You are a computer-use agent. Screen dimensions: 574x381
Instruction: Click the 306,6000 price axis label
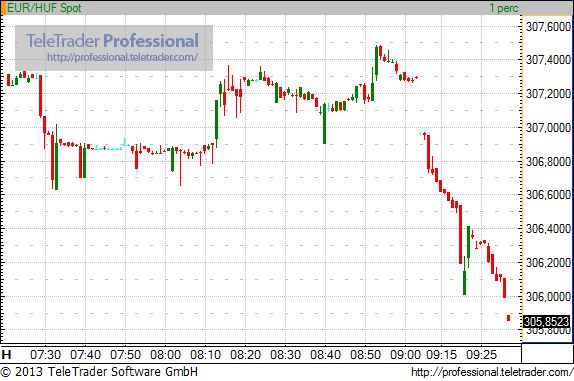pyautogui.click(x=548, y=194)
